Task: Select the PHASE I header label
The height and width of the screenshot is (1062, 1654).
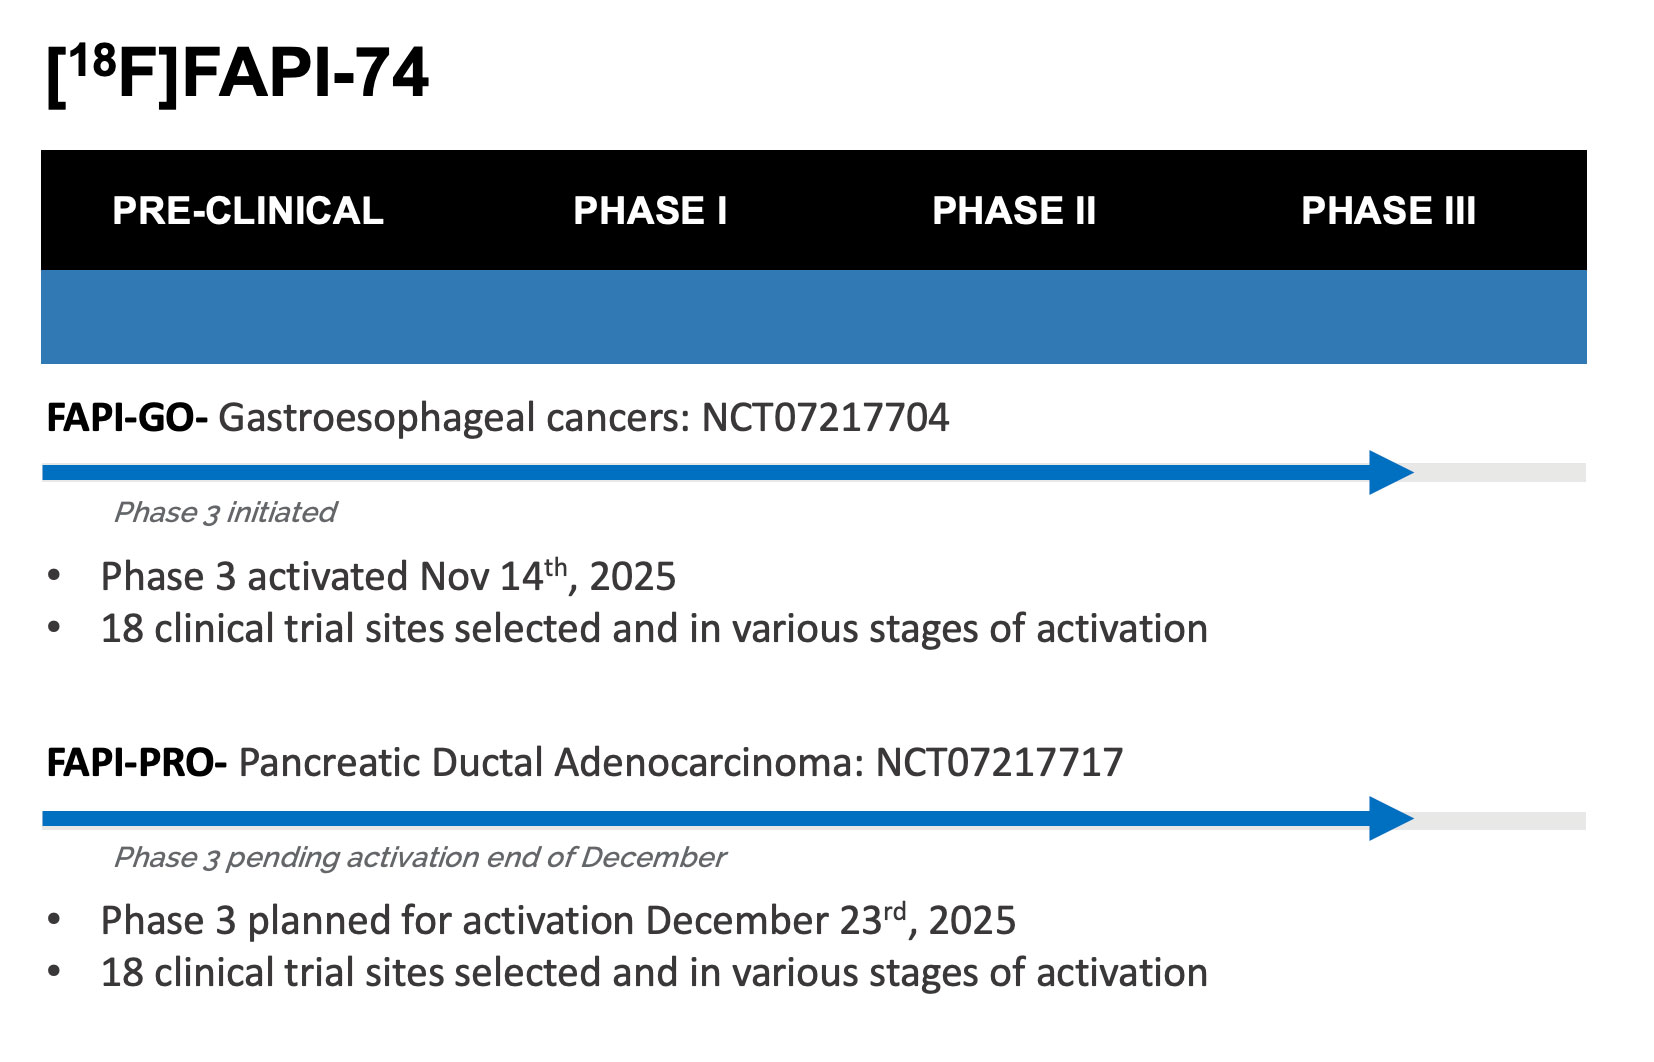Action: pyautogui.click(x=650, y=211)
